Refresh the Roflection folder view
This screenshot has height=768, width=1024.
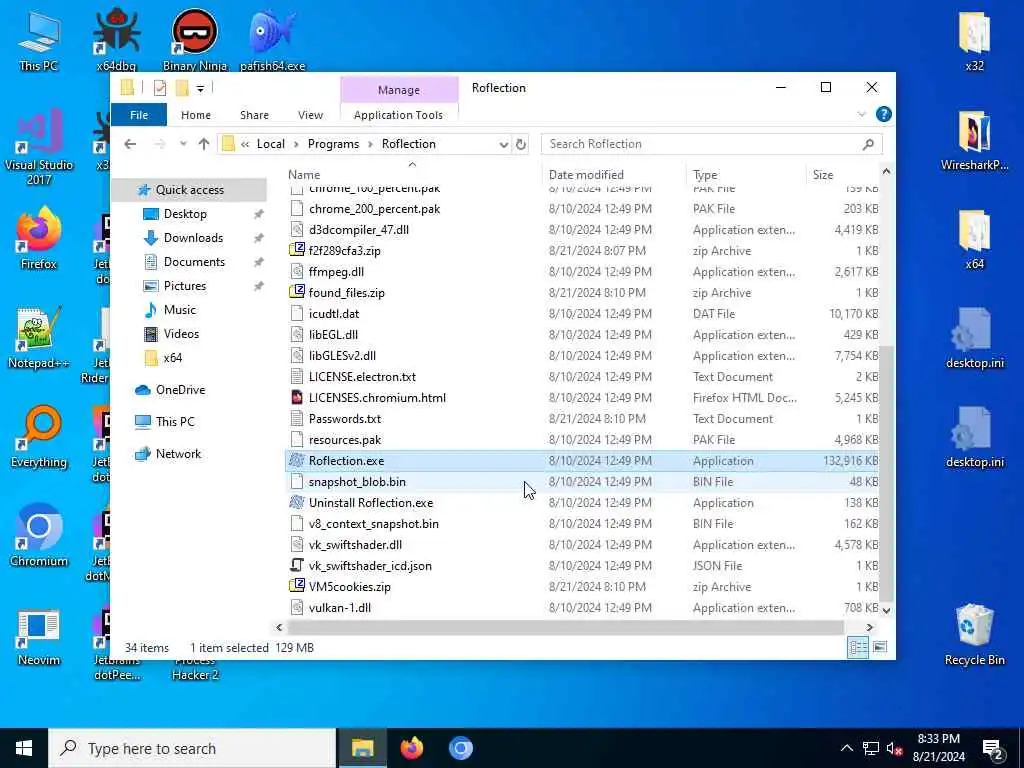pyautogui.click(x=521, y=144)
